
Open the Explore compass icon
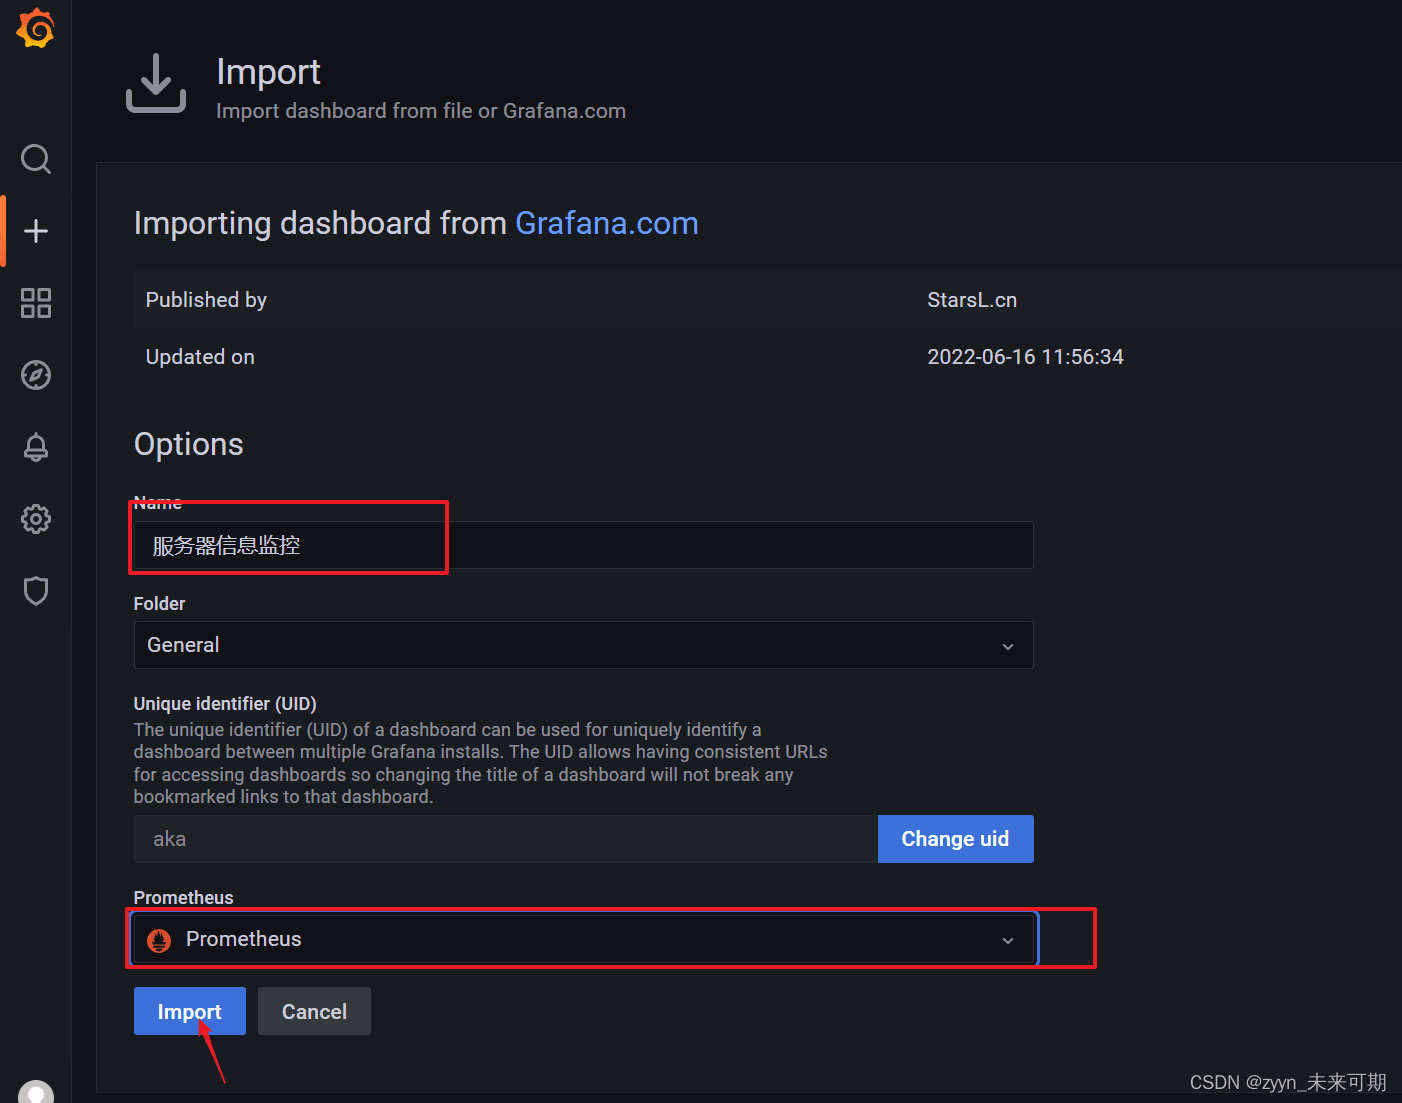tap(36, 375)
